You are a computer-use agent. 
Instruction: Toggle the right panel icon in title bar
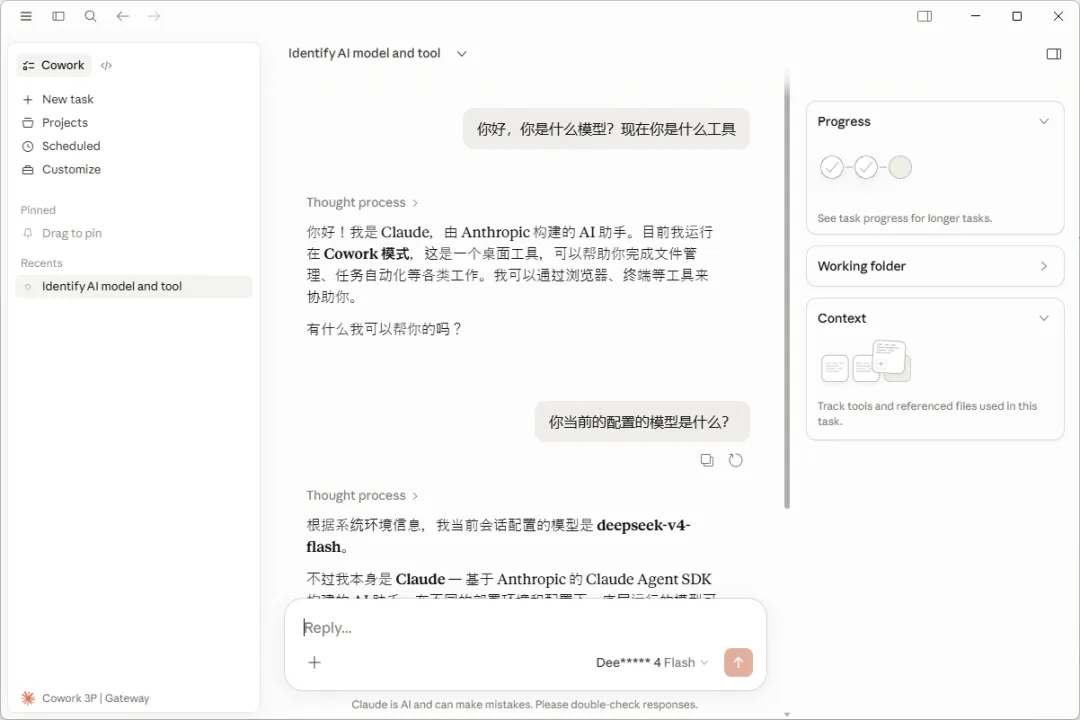click(x=924, y=16)
